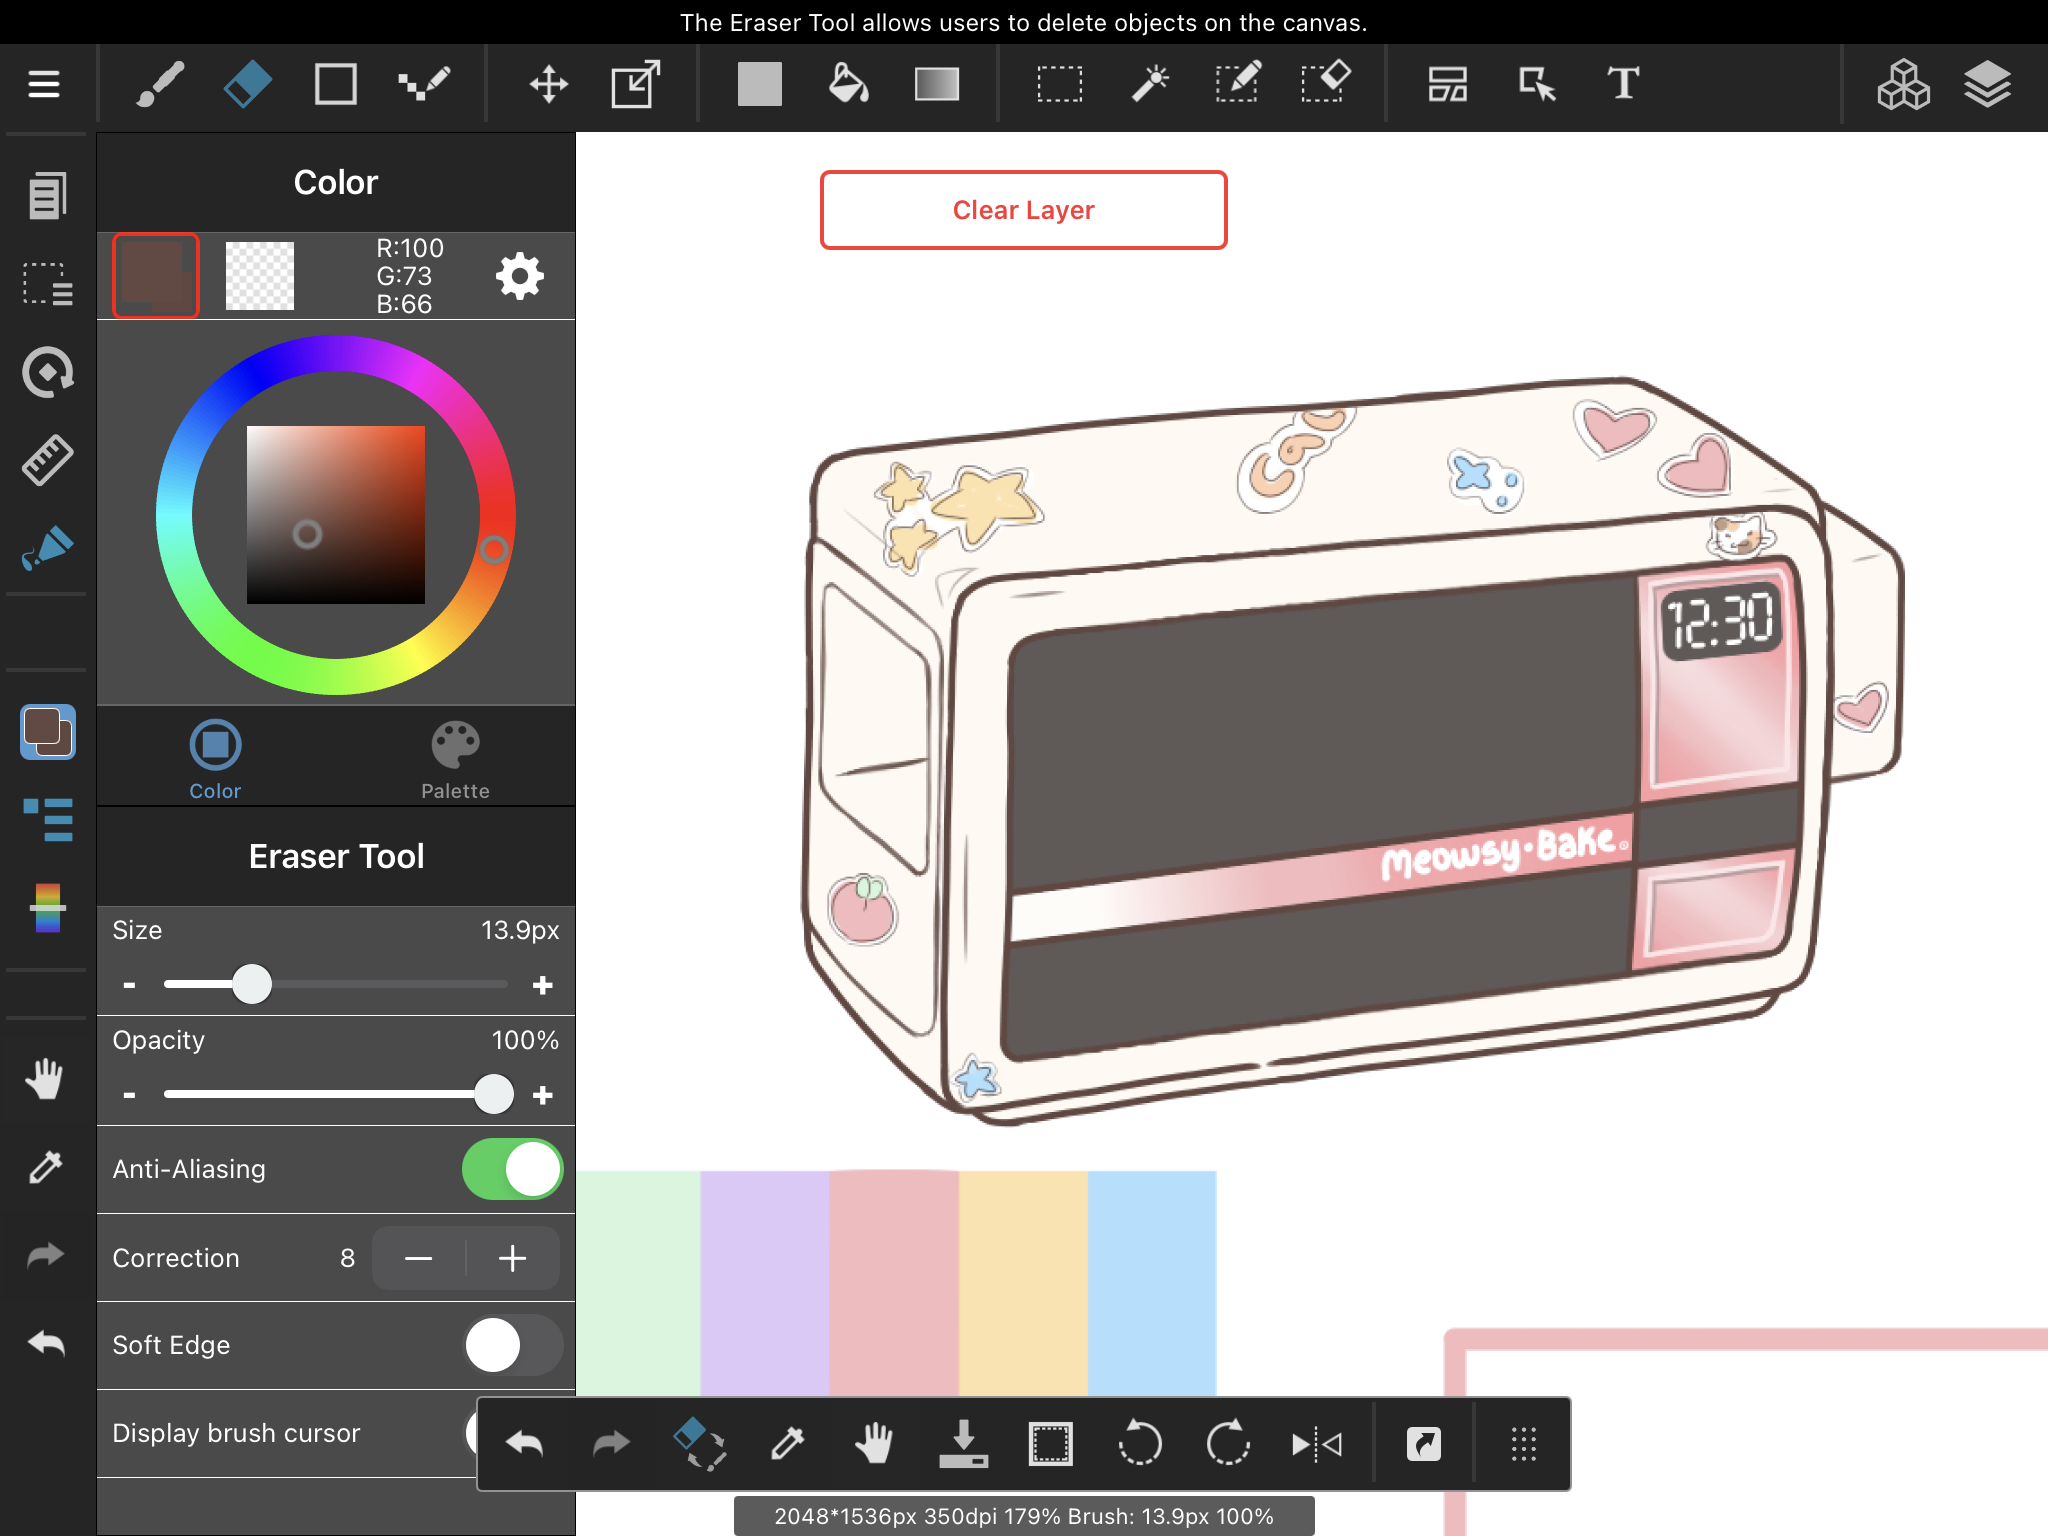Screen dimensions: 2048x1536
Task: Open the rotate canvas sidebar option
Action: tap(47, 372)
